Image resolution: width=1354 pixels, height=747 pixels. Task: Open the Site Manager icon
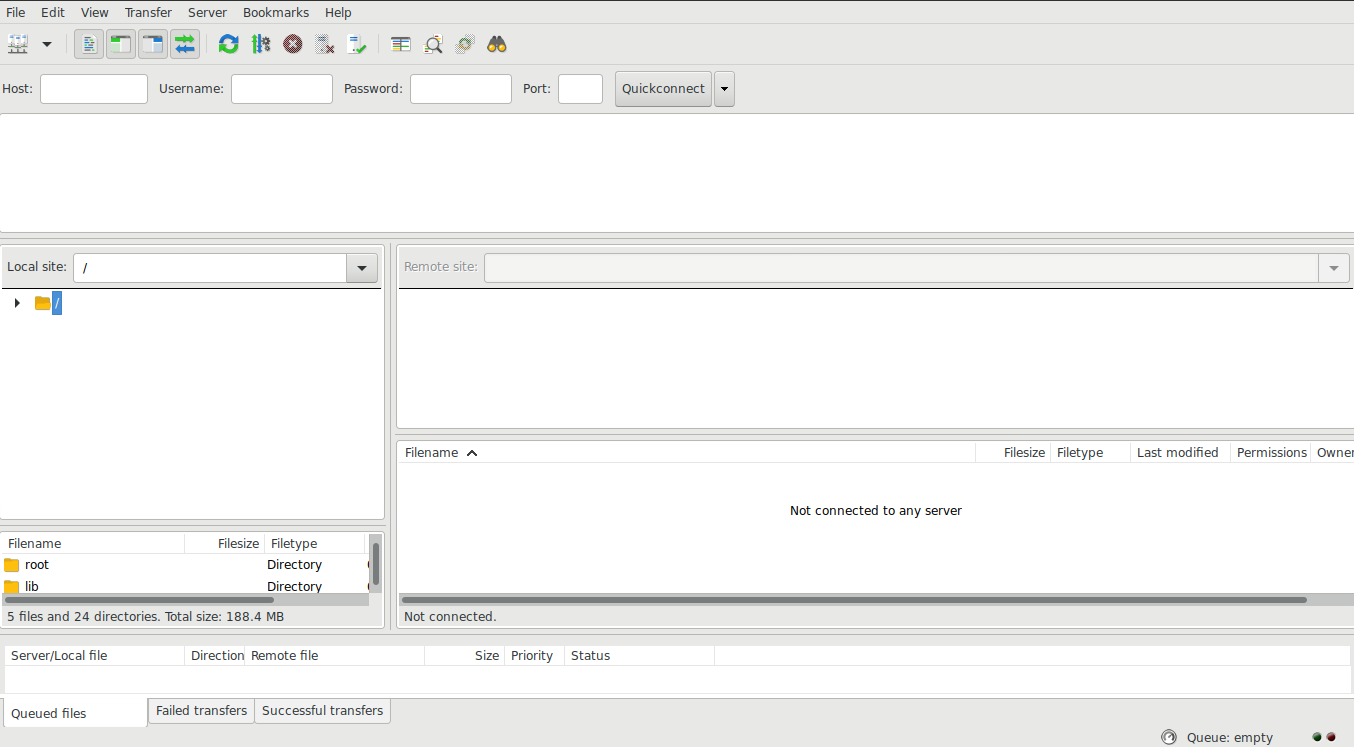tap(19, 44)
